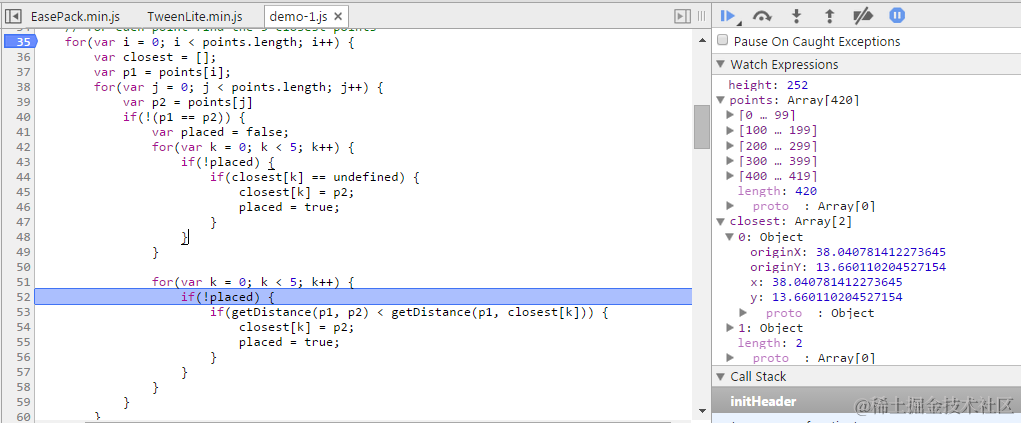Screen dimensions: 1021x423
Task: Expand closest item 1 Object
Action: pyautogui.click(x=731, y=328)
